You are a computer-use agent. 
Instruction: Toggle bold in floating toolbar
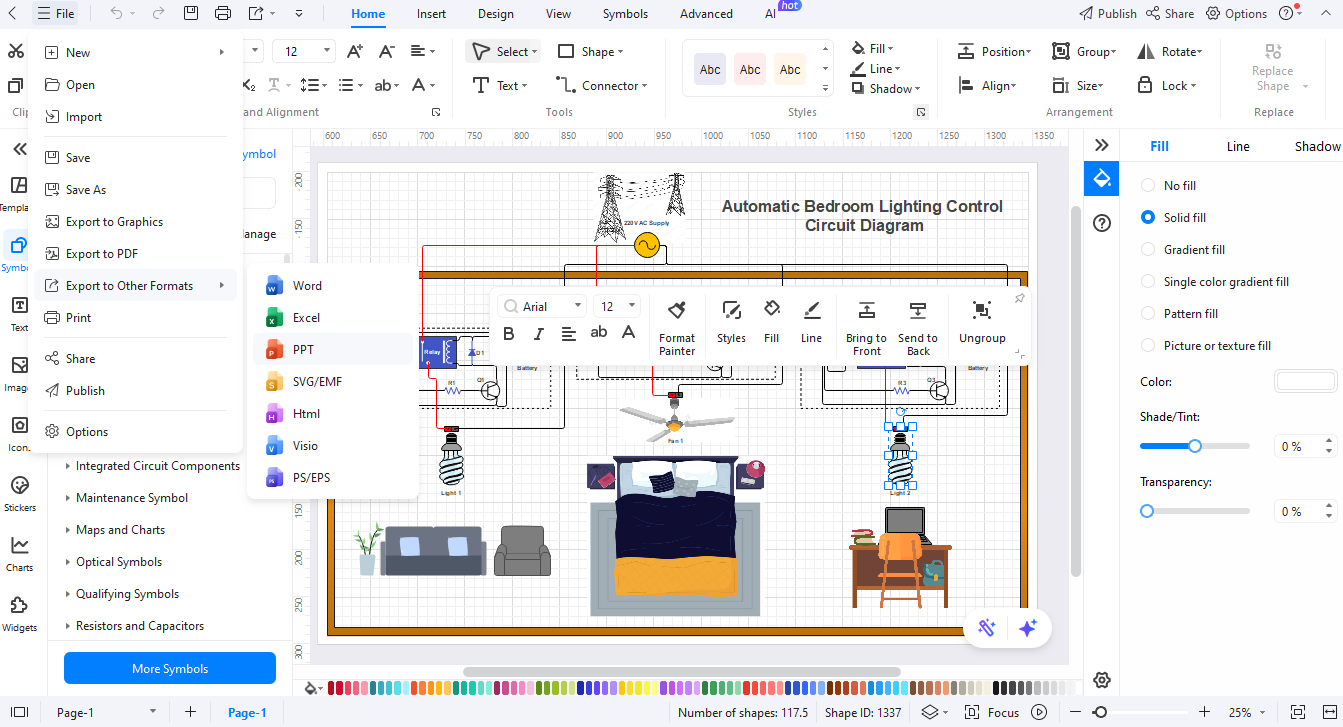509,334
